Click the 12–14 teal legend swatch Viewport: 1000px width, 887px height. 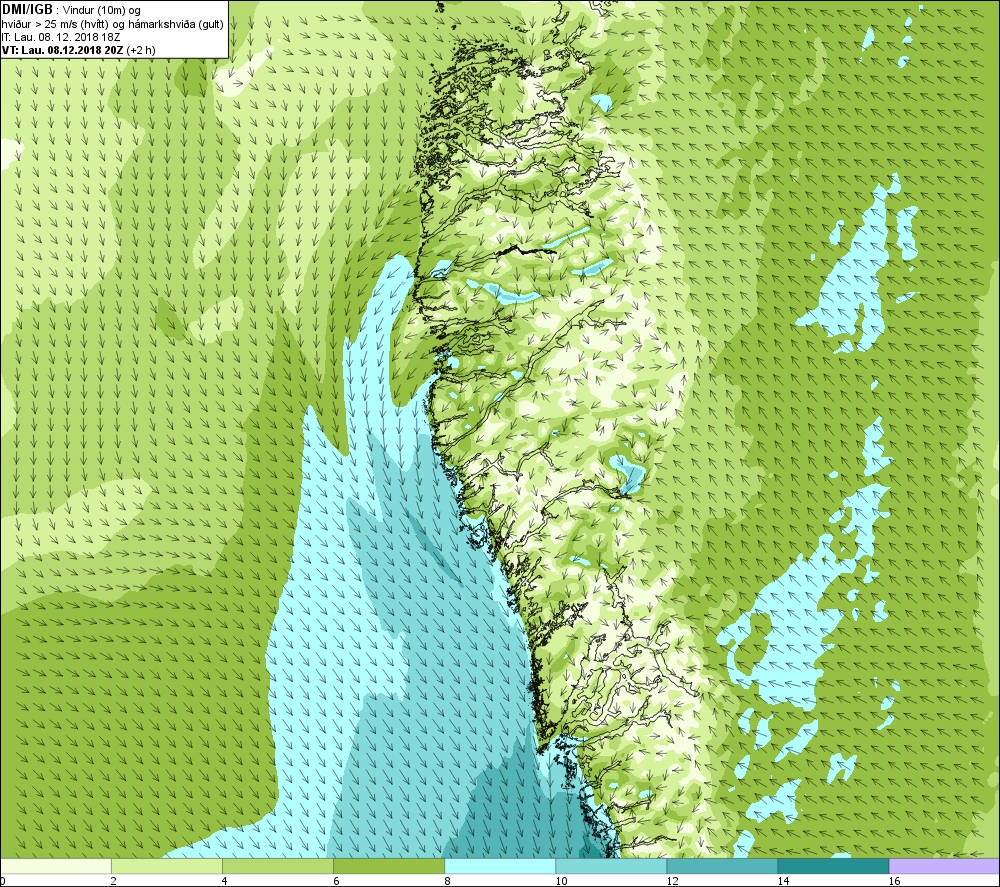pyautogui.click(x=722, y=866)
